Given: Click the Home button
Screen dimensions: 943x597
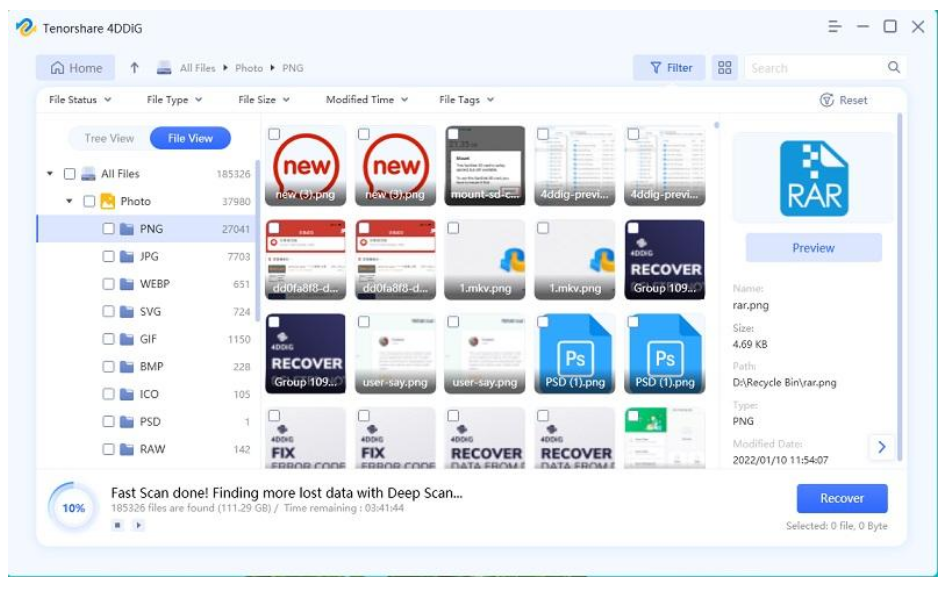Looking at the screenshot, I should 76,68.
